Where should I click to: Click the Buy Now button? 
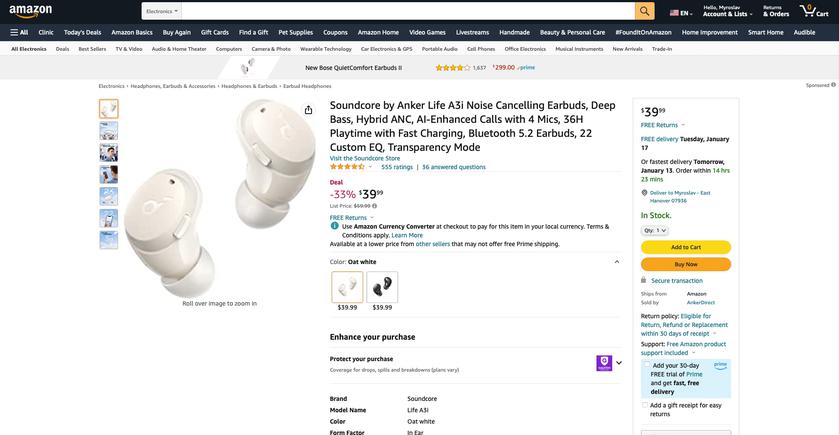(685, 264)
